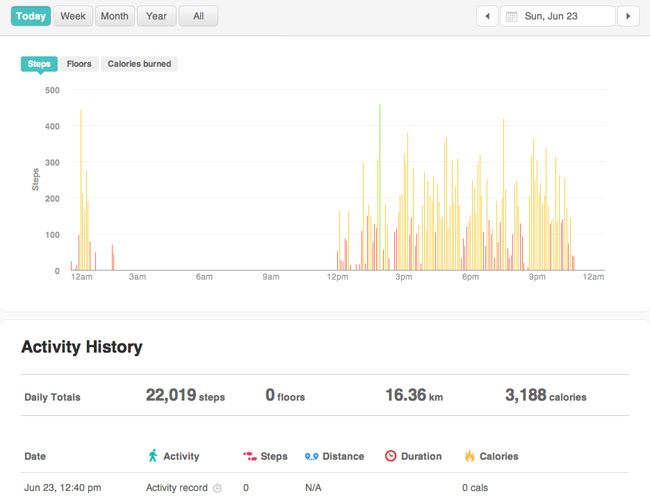Open the calendar icon in date field
The image size is (650, 498).
coord(512,17)
